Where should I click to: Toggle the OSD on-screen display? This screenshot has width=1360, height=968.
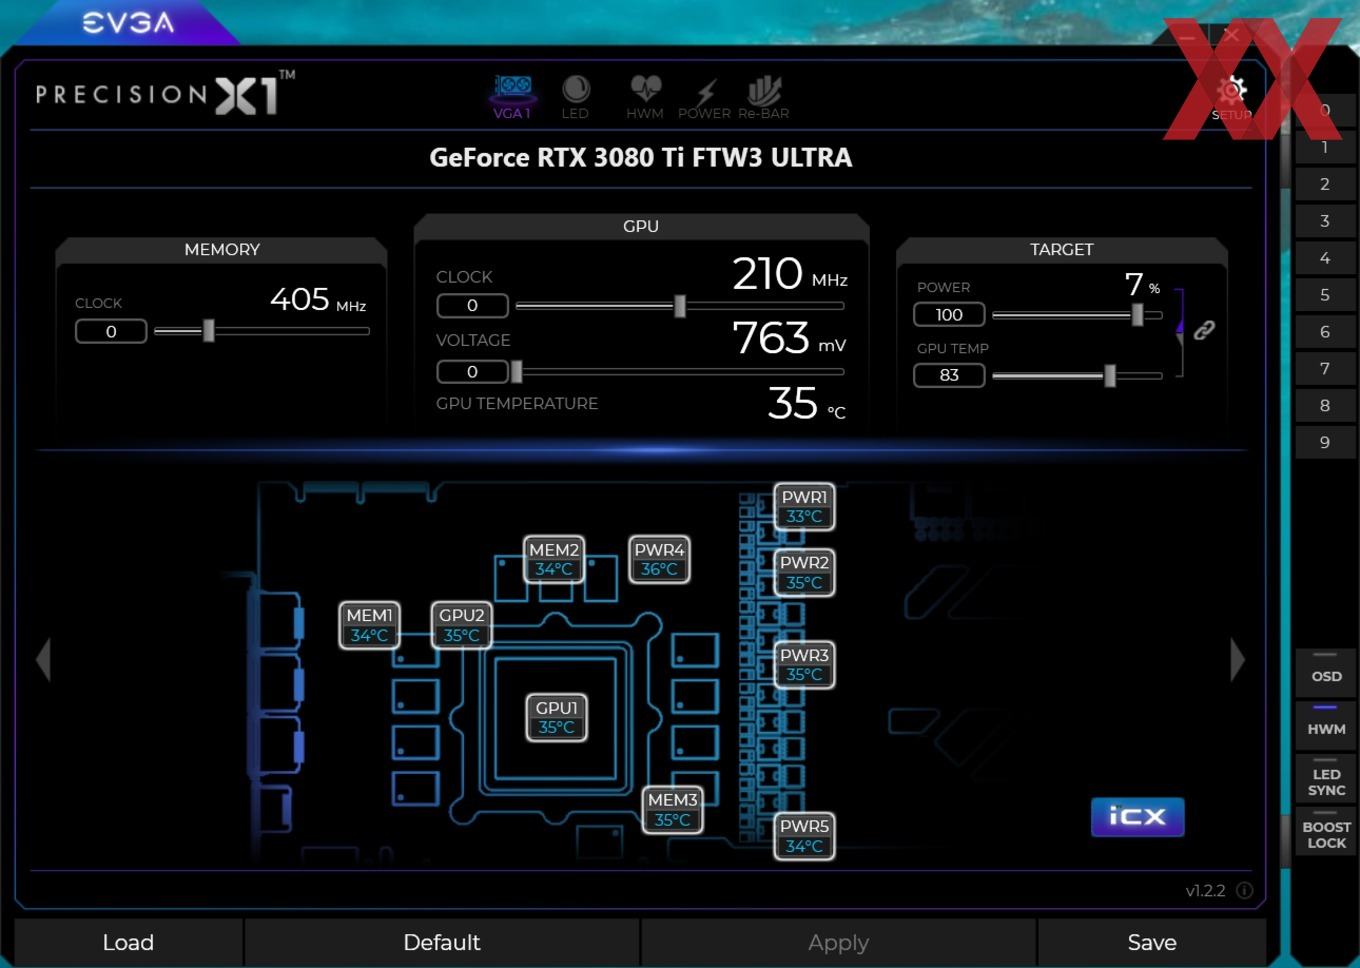pyautogui.click(x=1326, y=672)
